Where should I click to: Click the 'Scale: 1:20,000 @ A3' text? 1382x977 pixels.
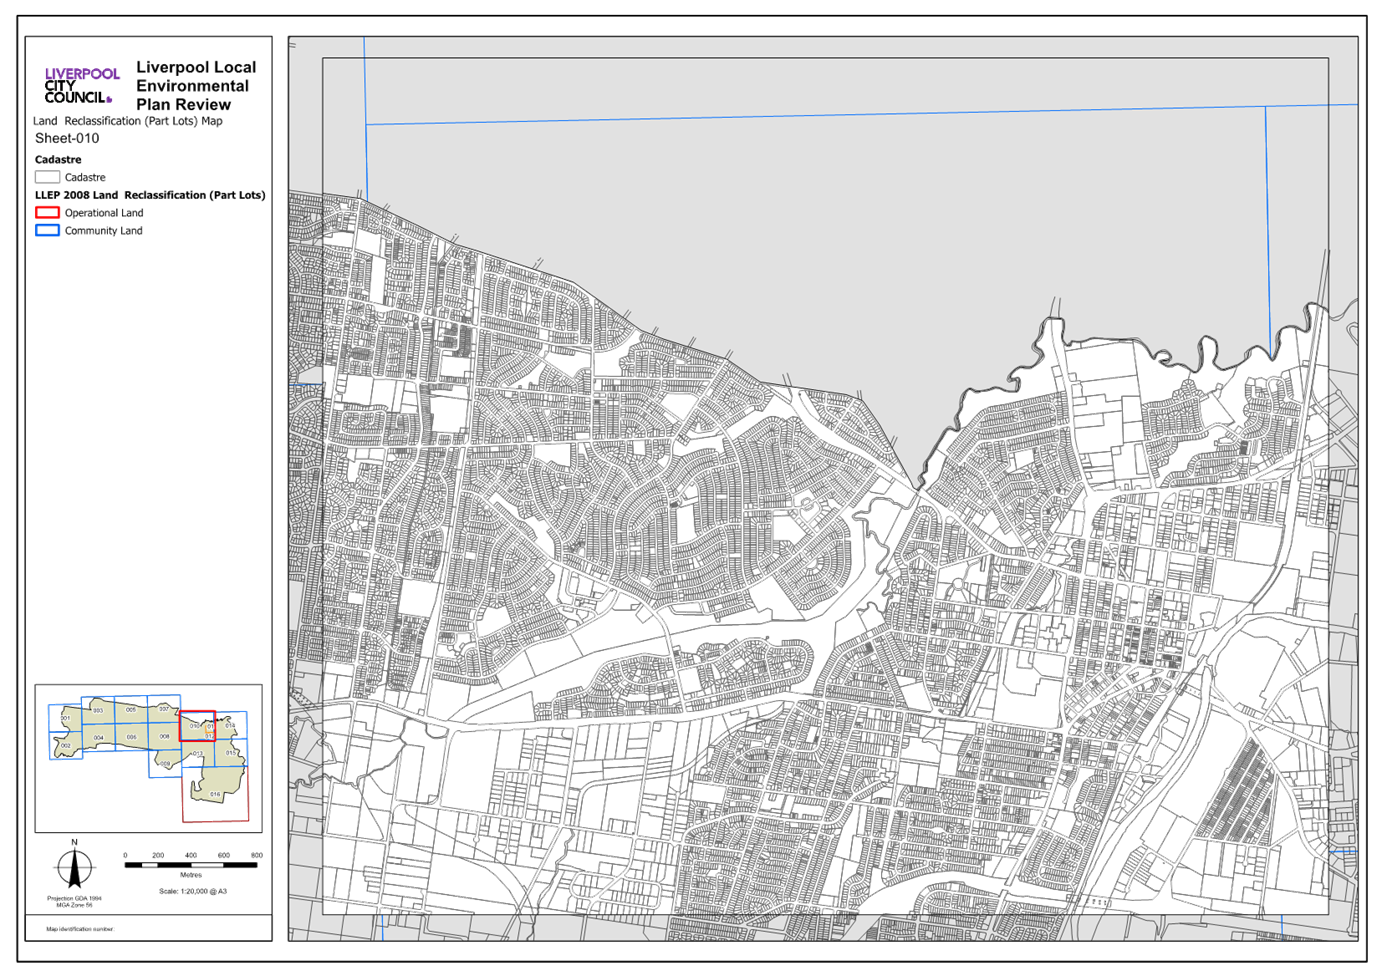[193, 891]
